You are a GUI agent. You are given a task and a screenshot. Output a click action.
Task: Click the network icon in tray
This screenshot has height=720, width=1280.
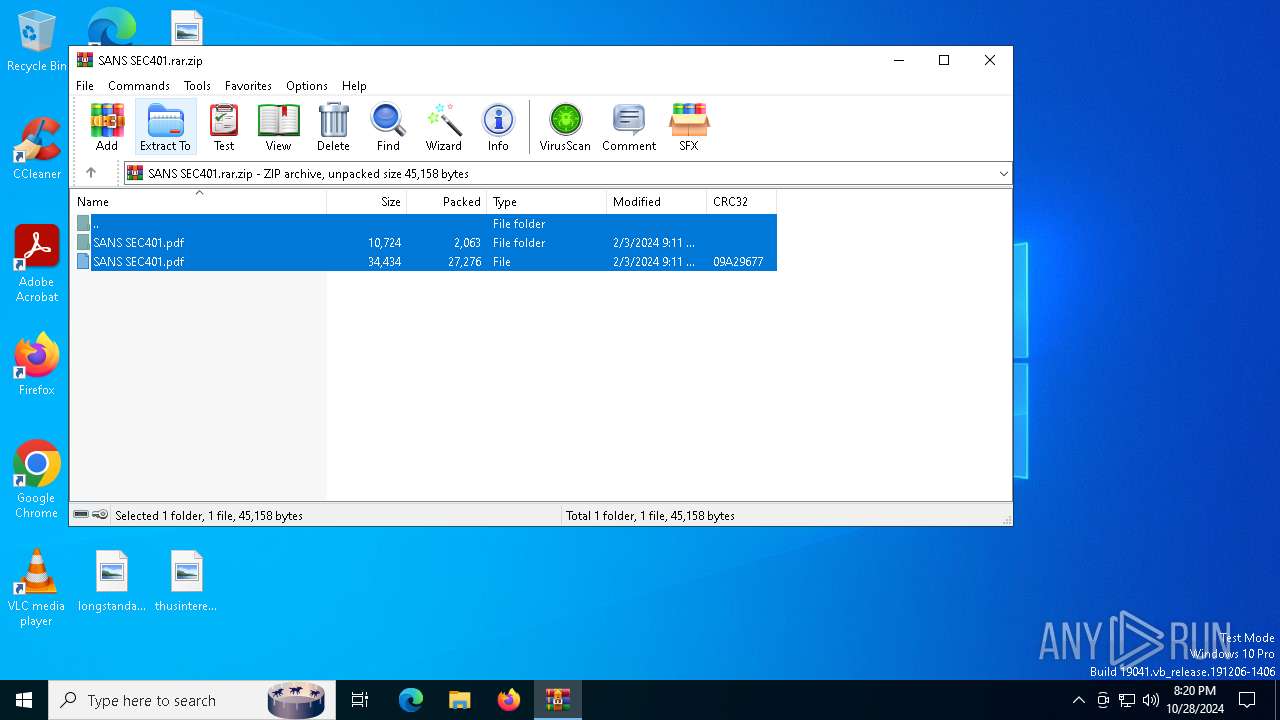click(1127, 700)
